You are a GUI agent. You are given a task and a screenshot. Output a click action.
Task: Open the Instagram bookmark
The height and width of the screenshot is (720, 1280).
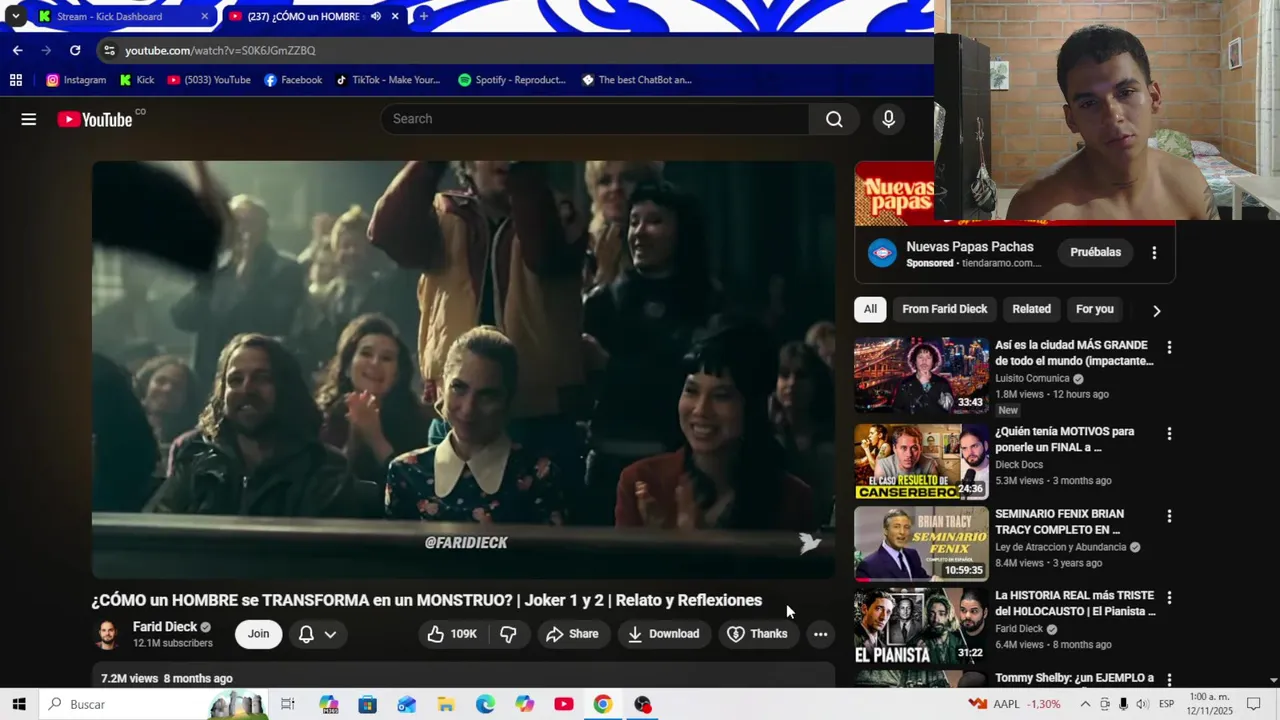pos(76,80)
